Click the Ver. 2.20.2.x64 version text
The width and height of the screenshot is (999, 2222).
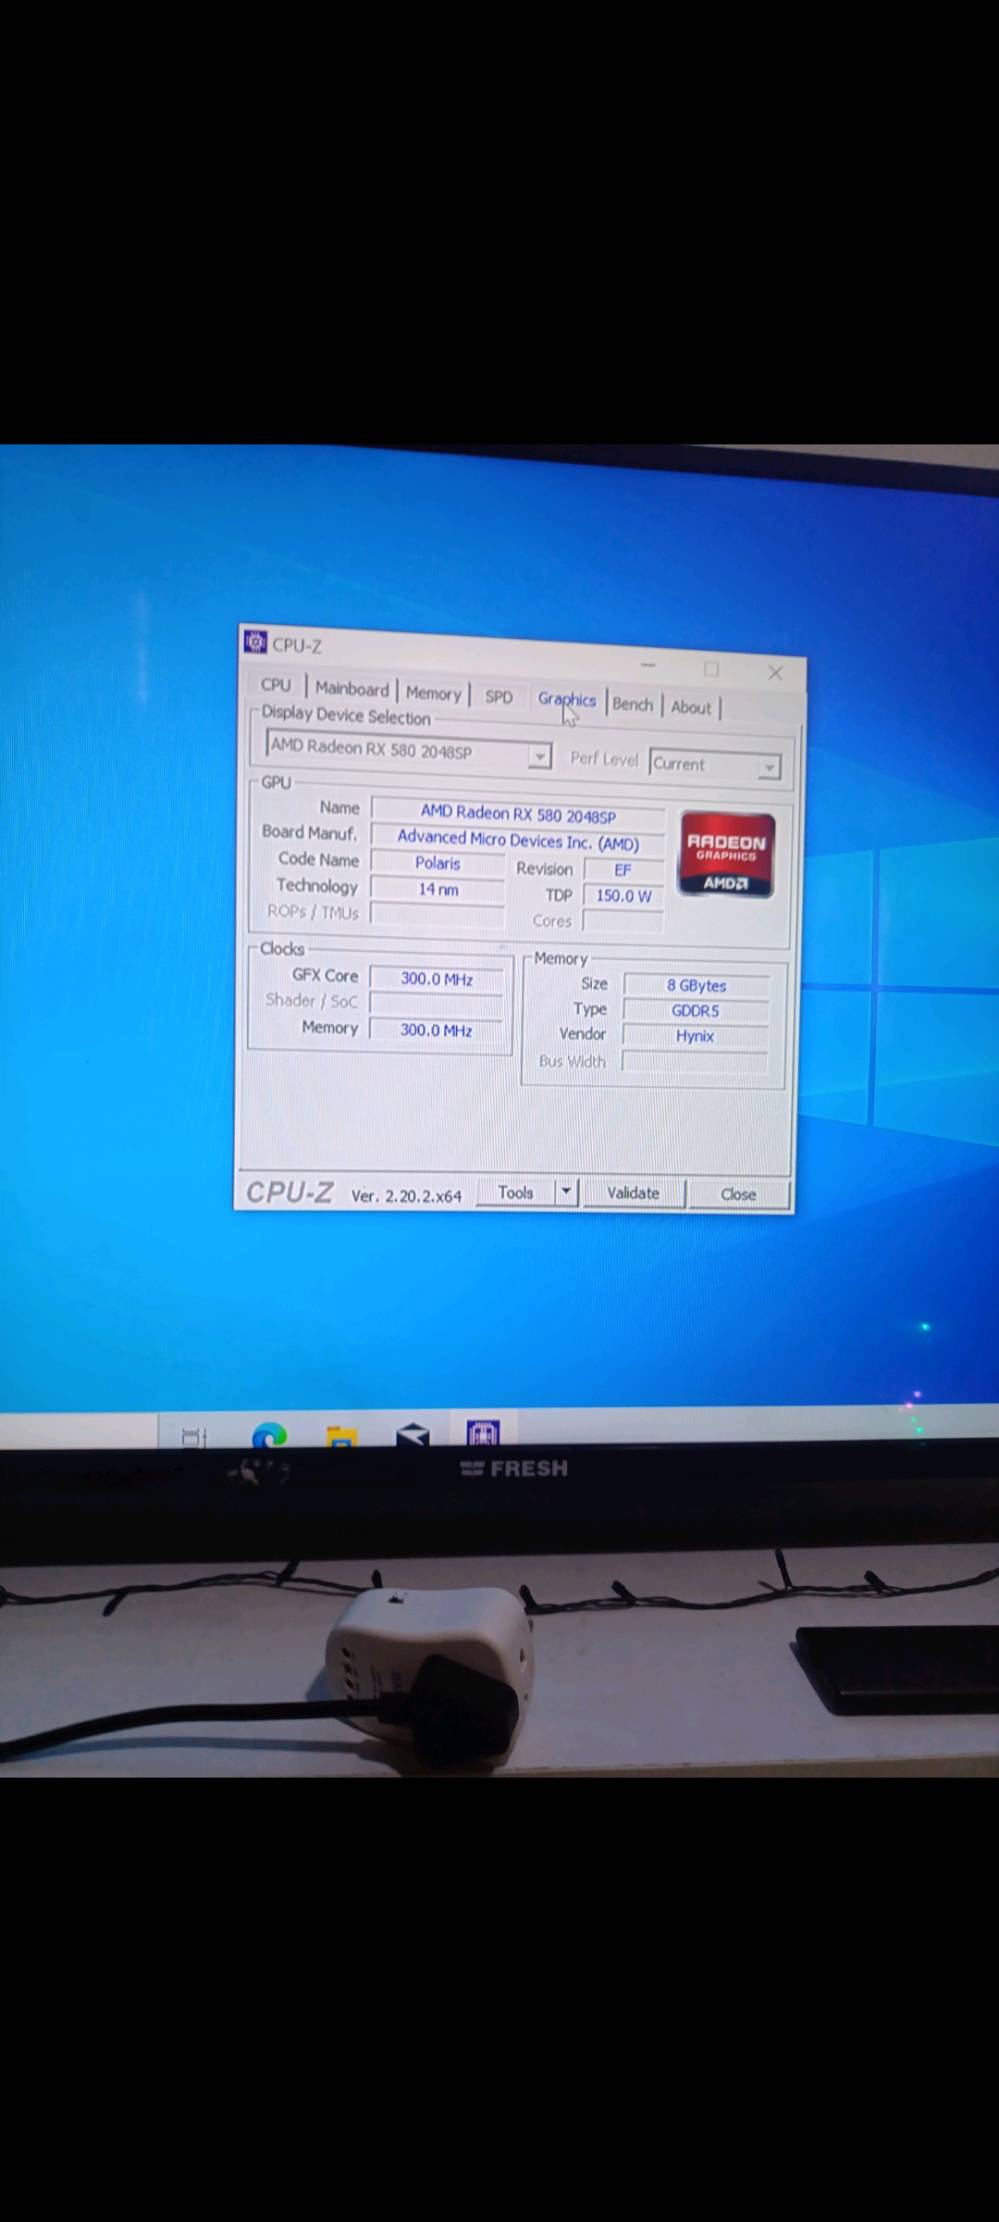tap(406, 1196)
